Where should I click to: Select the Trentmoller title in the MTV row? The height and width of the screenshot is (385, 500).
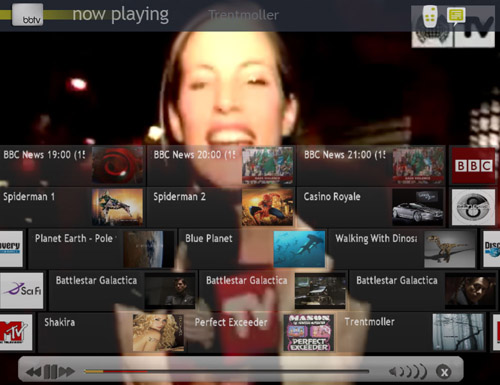(x=370, y=322)
